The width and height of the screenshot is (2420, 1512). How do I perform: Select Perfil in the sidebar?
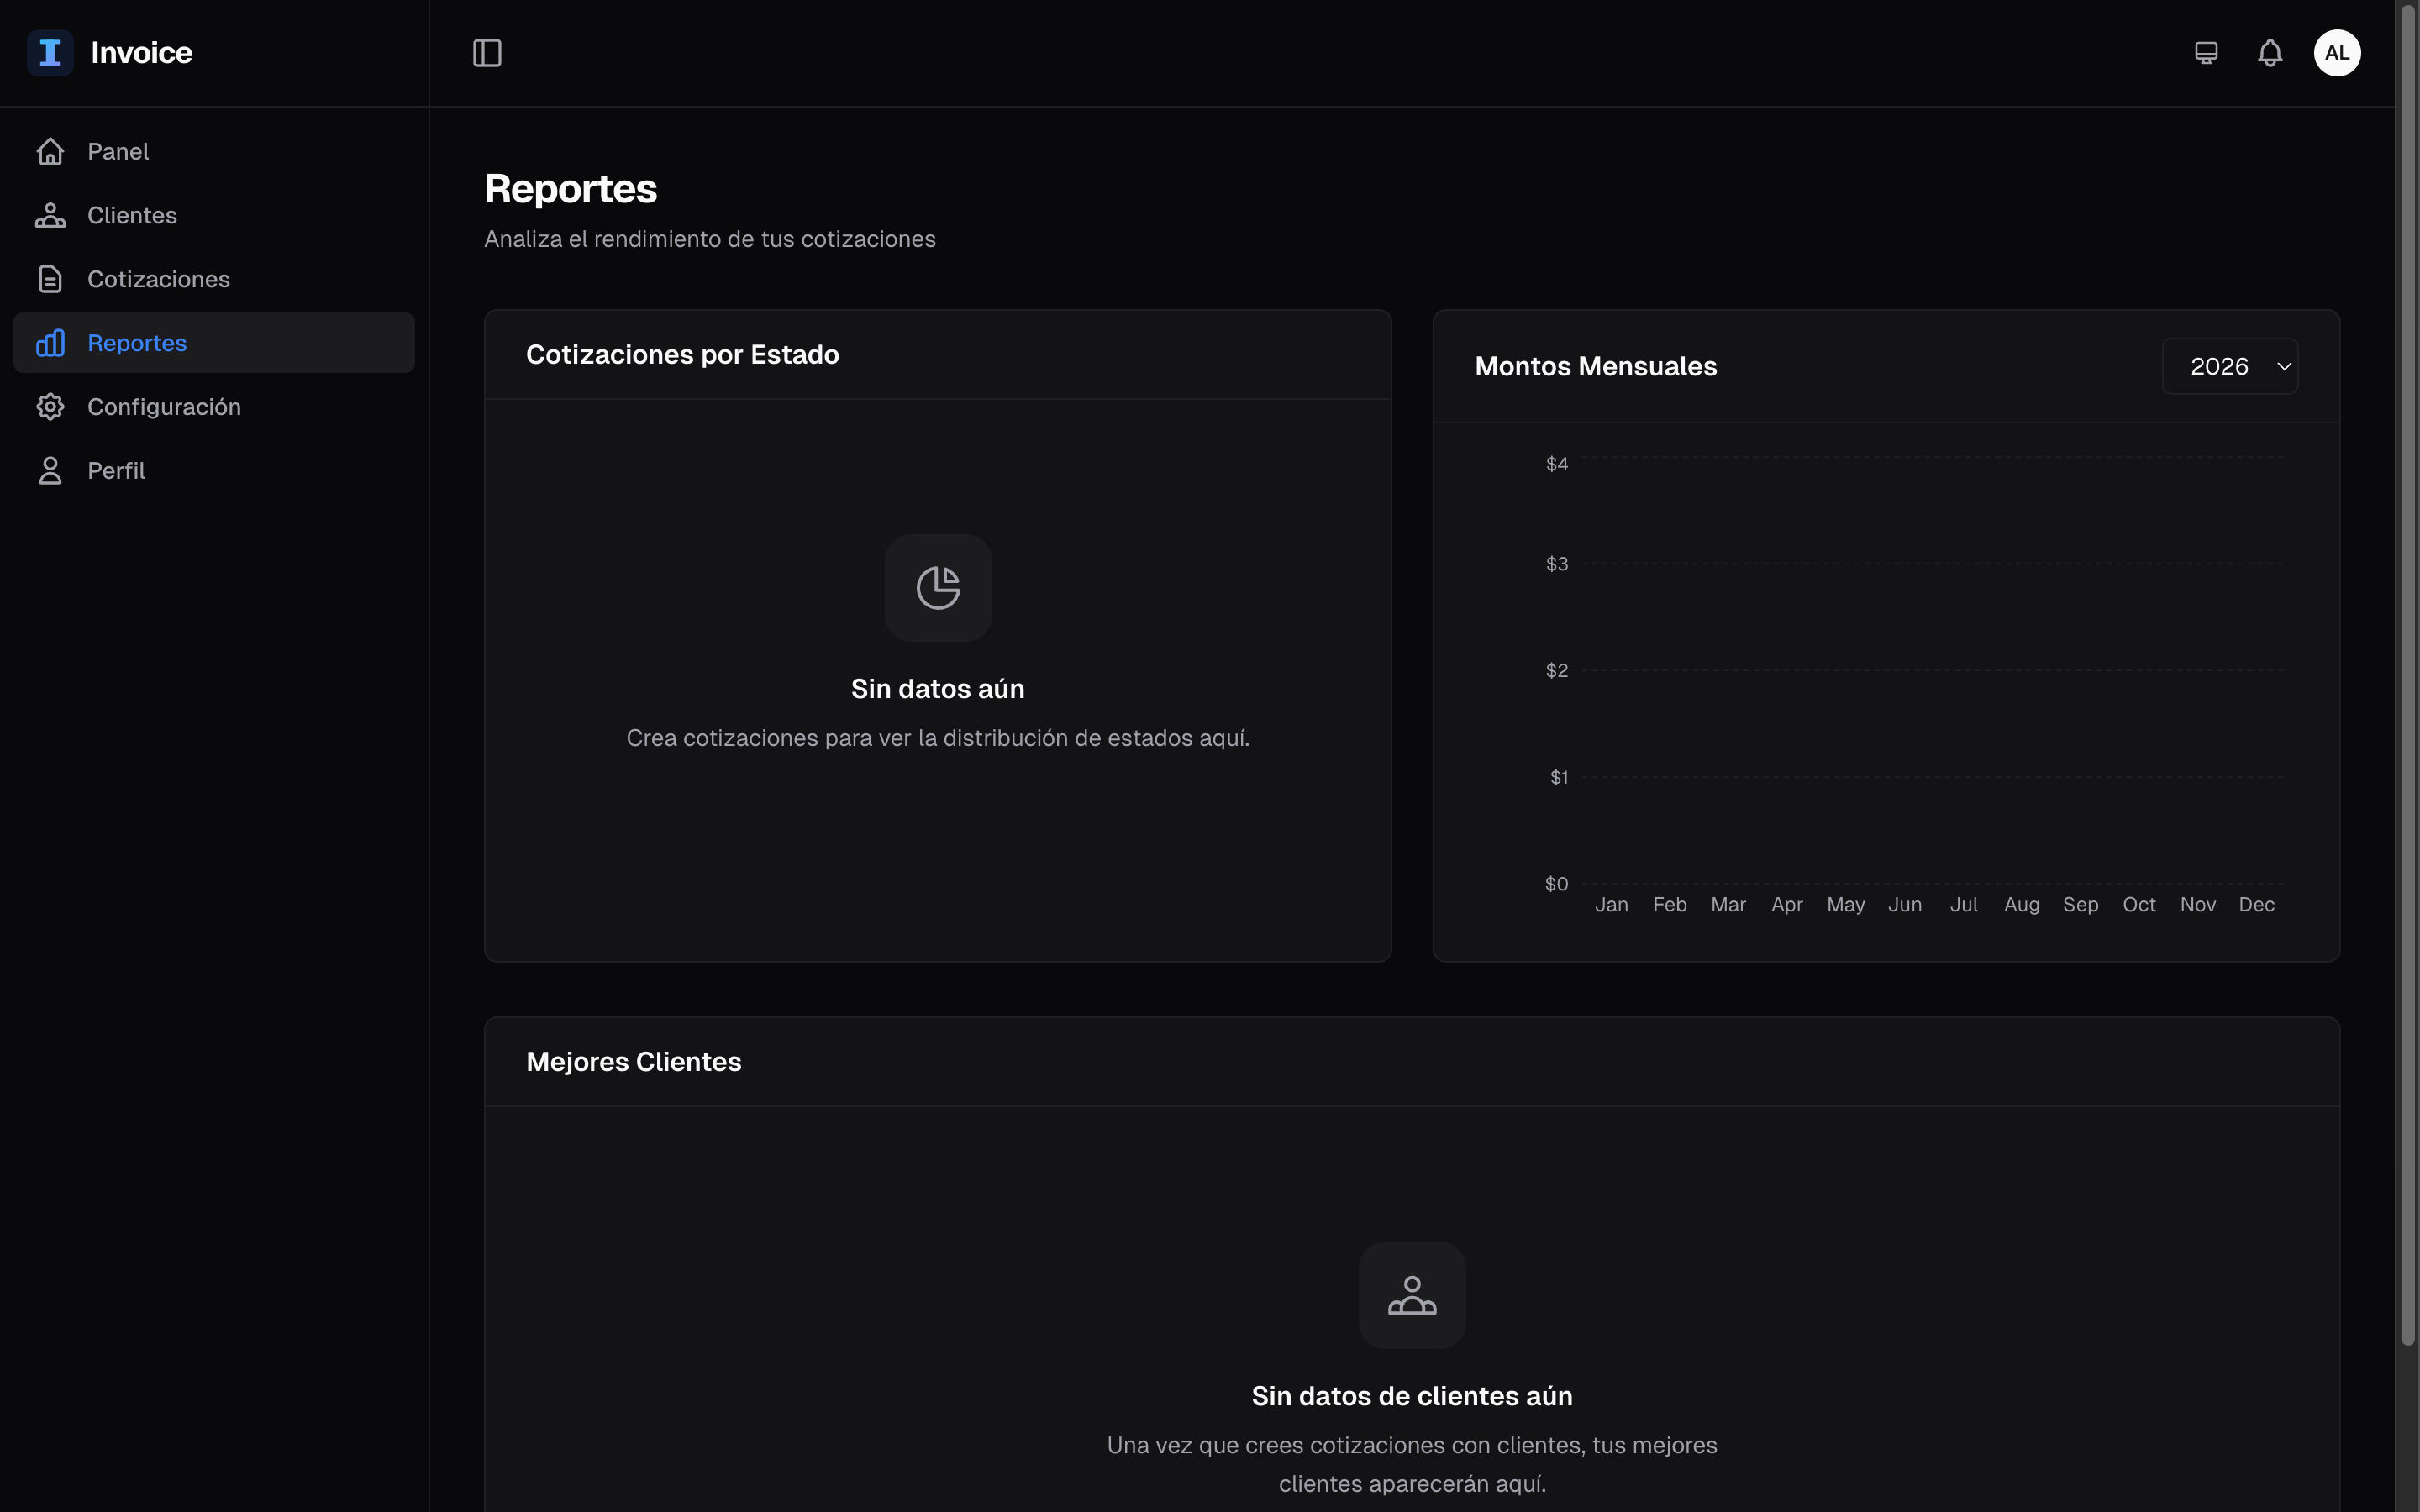[116, 470]
